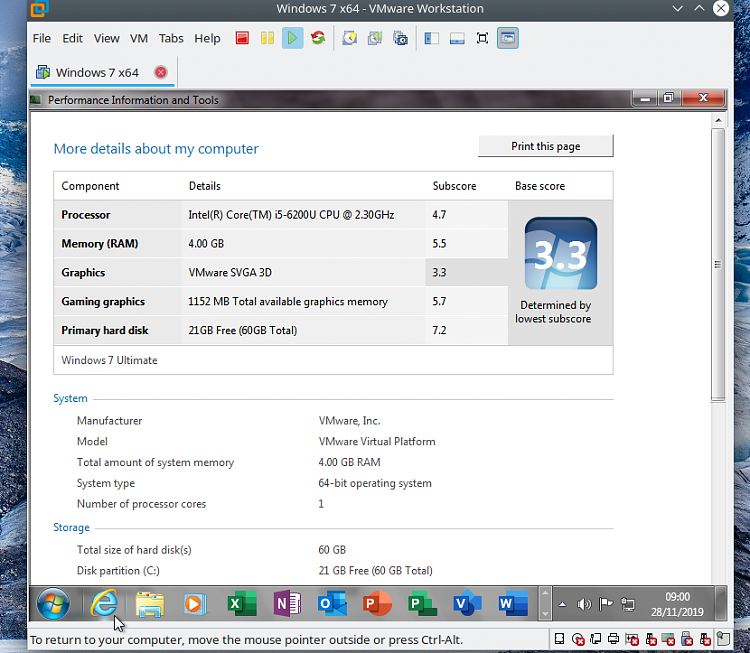This screenshot has height=653, width=750.
Task: Open the VM menu
Action: (x=139, y=38)
